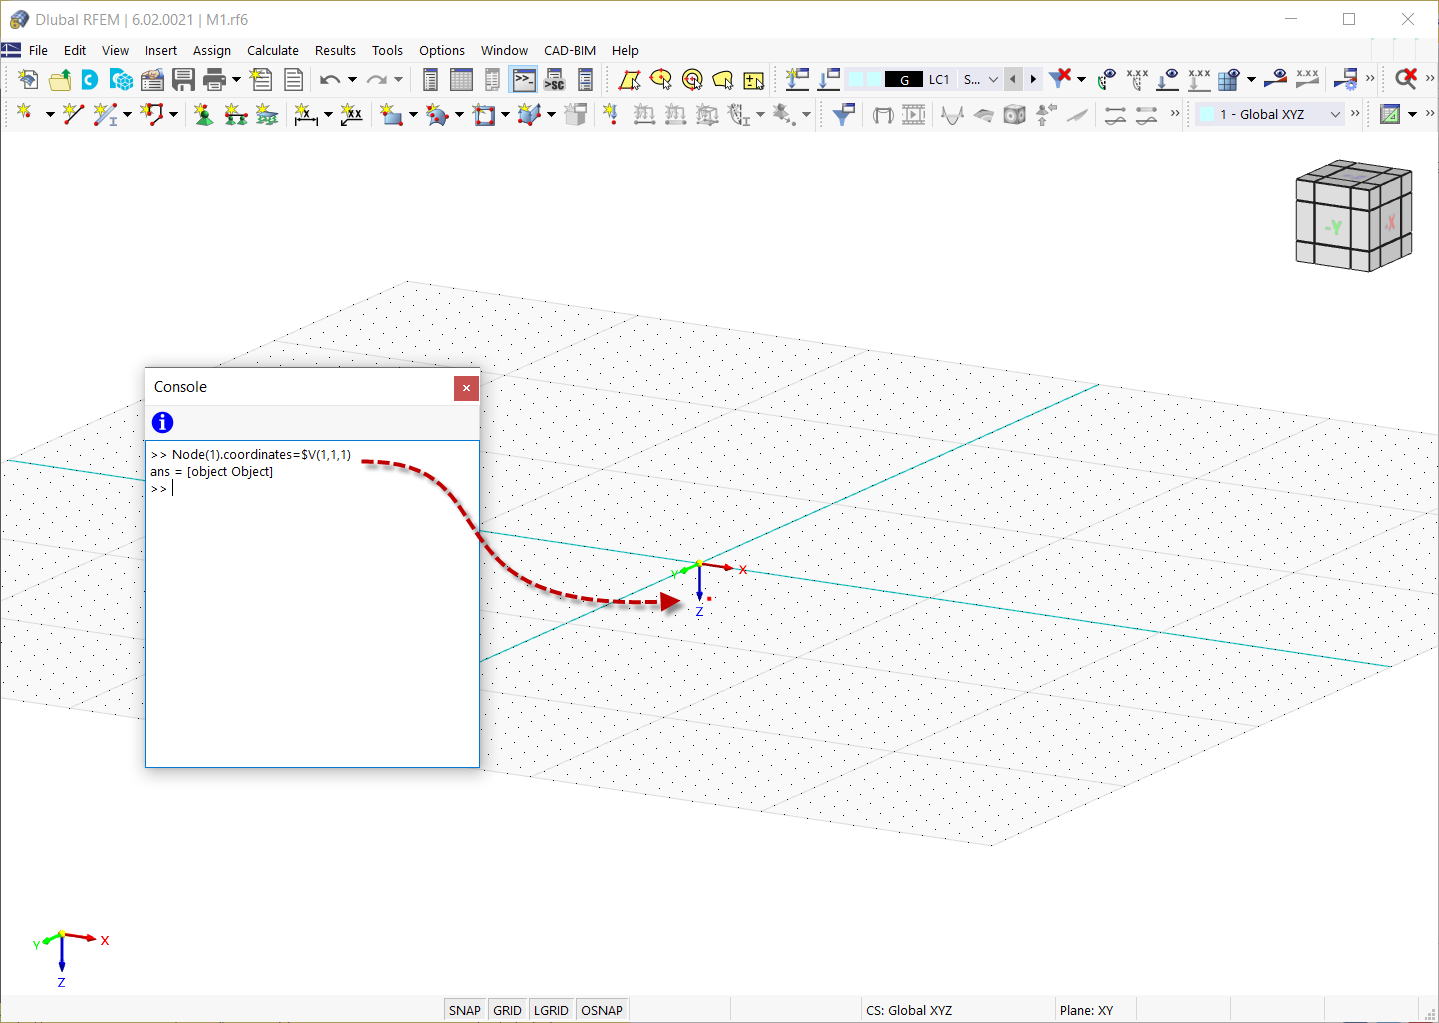Toggle the result sections eye icon
This screenshot has width=1439, height=1023.
[x=1275, y=79]
